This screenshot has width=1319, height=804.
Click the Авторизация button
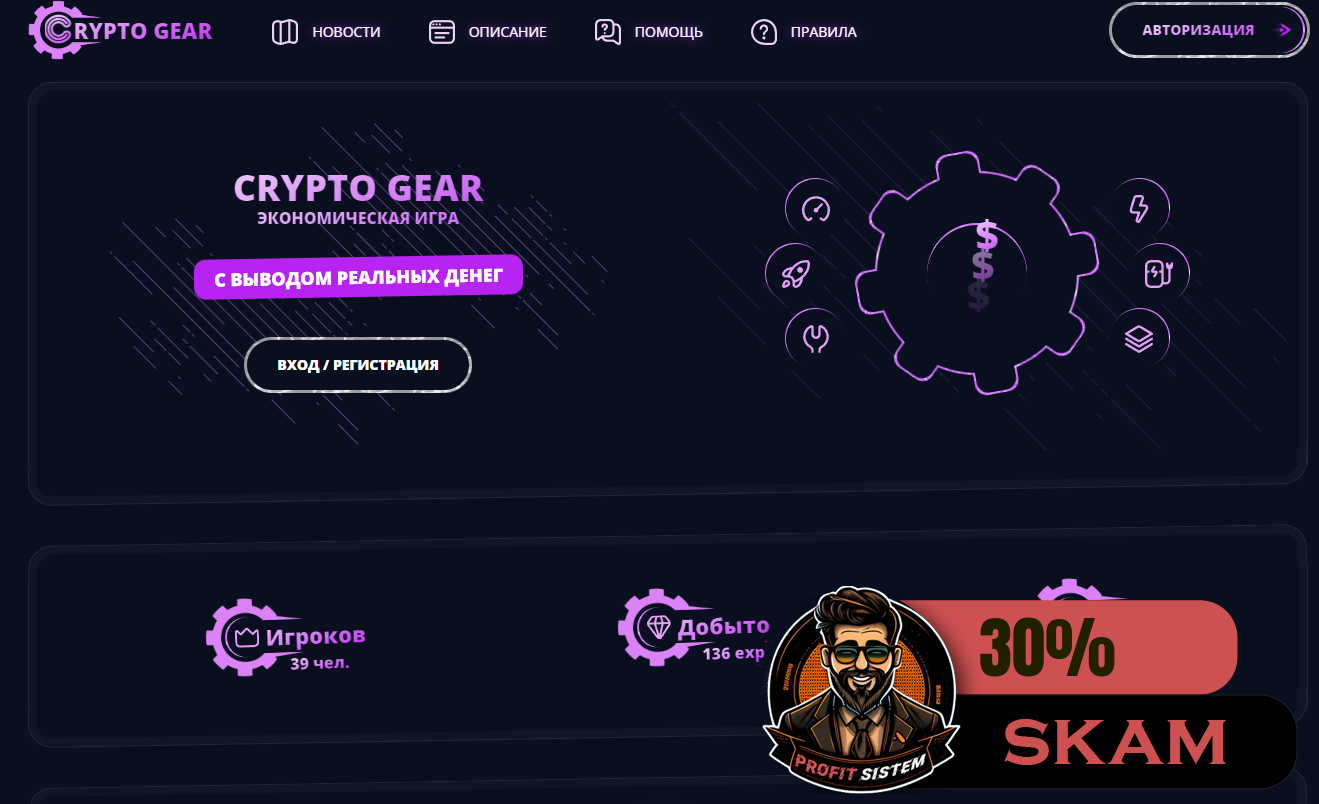(1209, 30)
